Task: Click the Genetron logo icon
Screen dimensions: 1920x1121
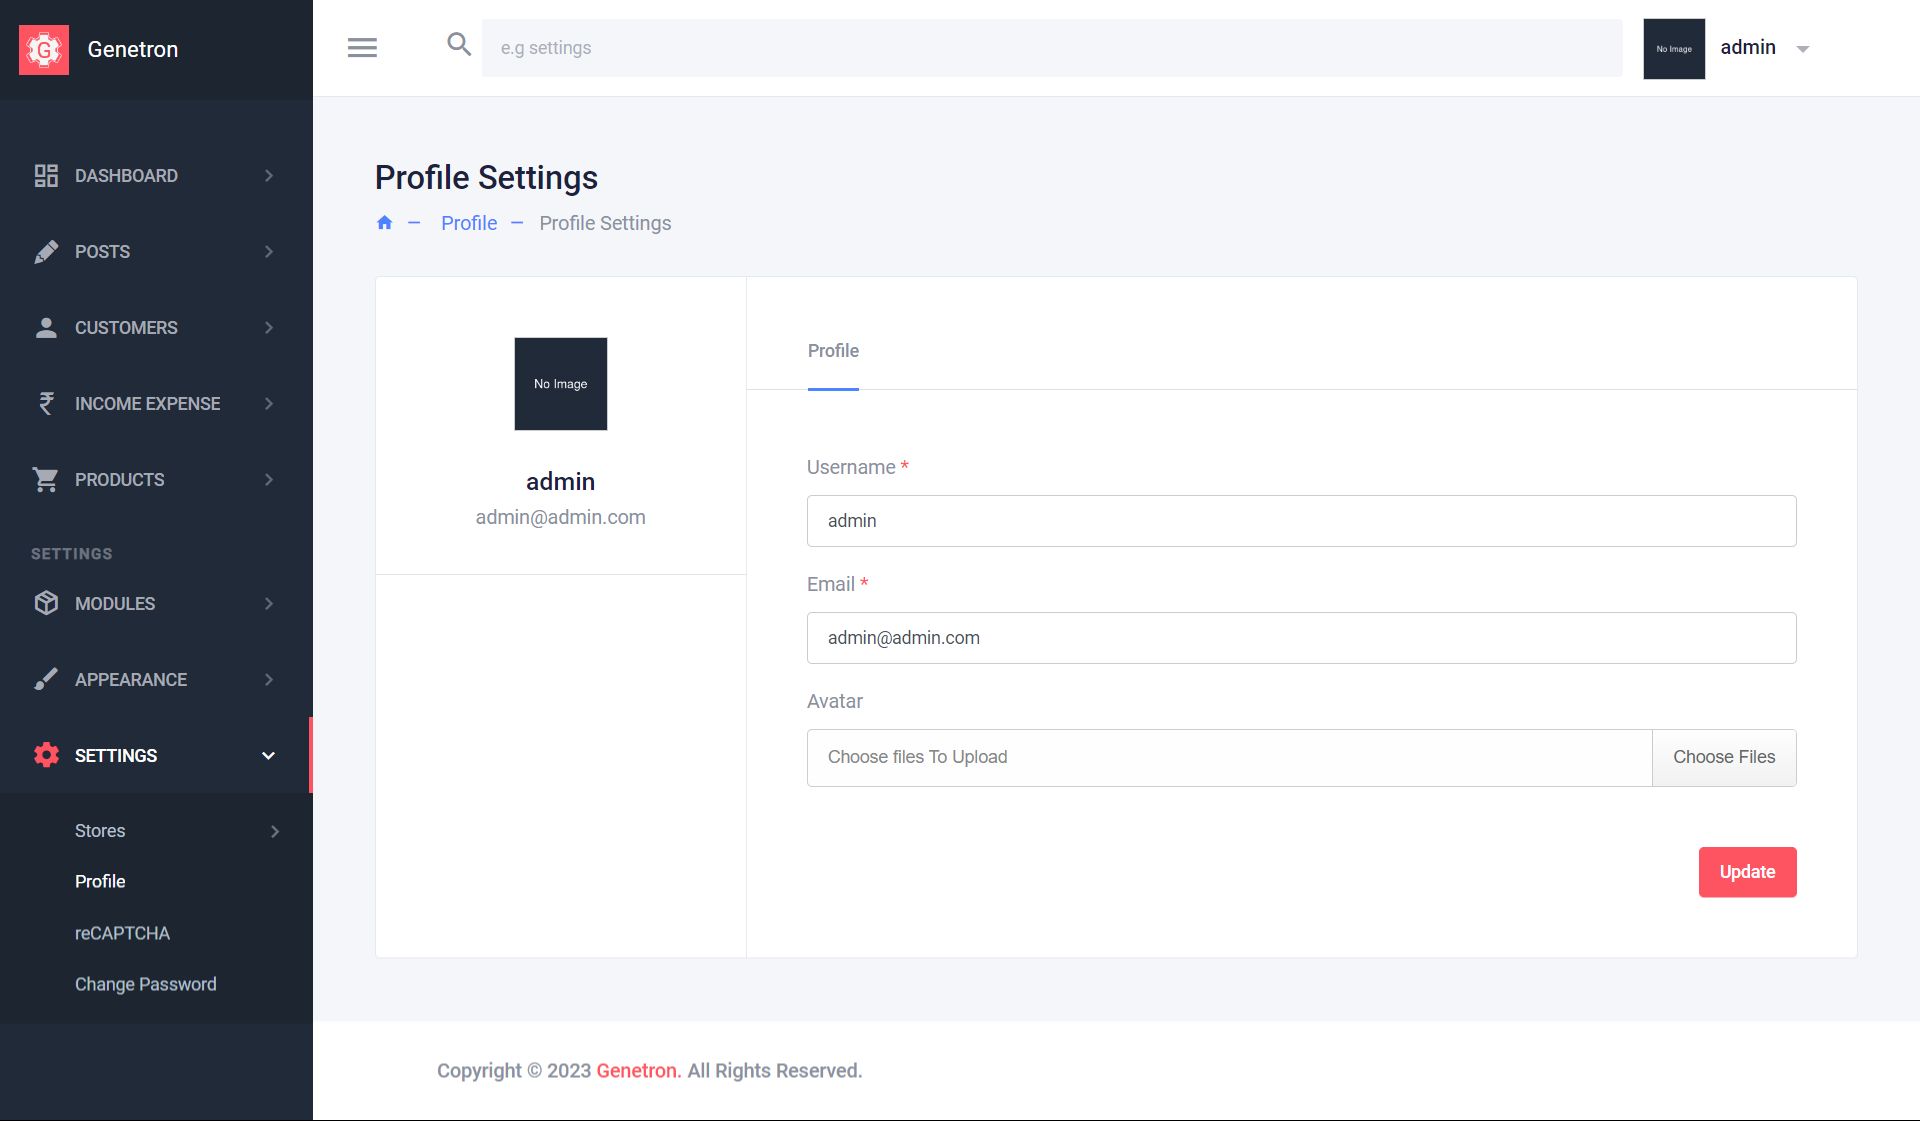Action: (x=44, y=49)
